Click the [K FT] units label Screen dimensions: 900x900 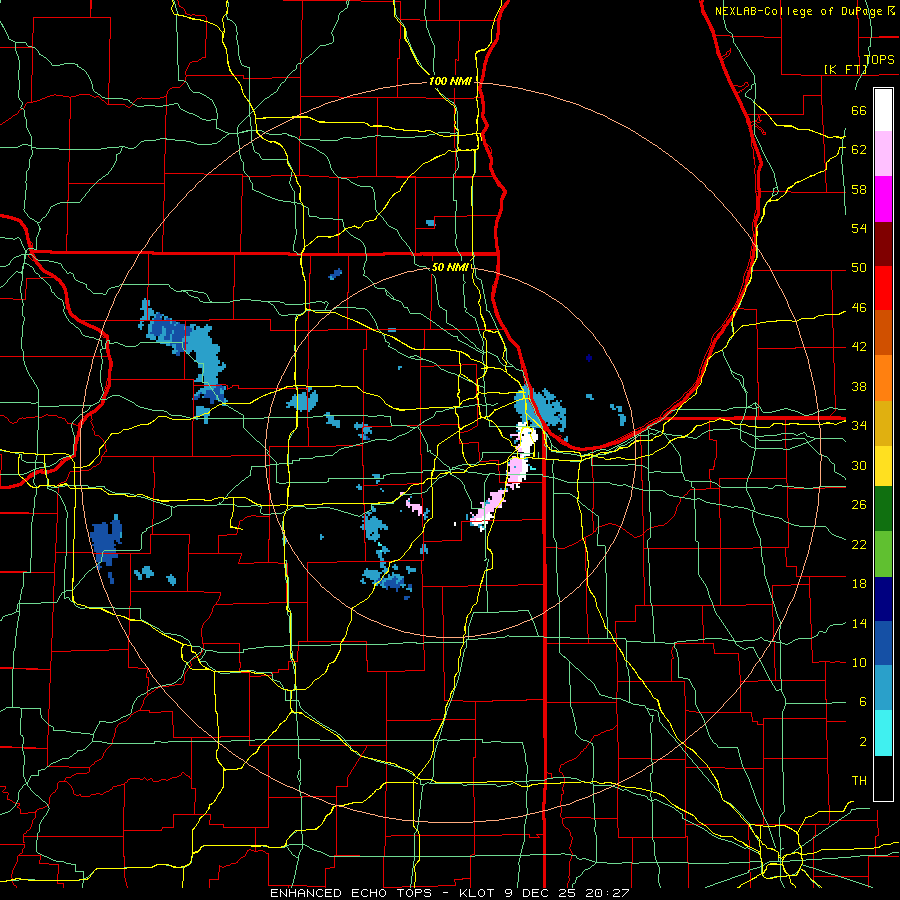click(845, 69)
